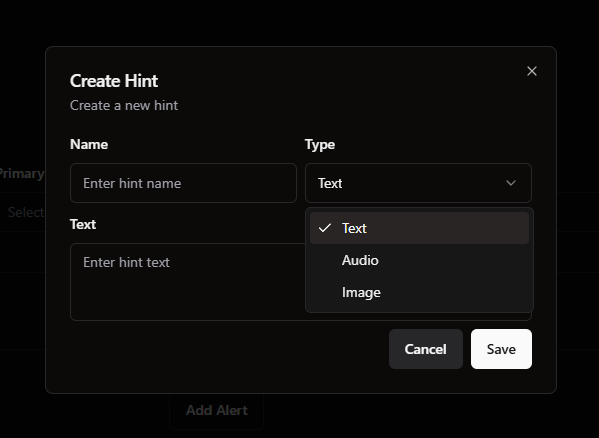599x438 pixels.
Task: Collapse the Type combo box showing Text
Action: 418,183
